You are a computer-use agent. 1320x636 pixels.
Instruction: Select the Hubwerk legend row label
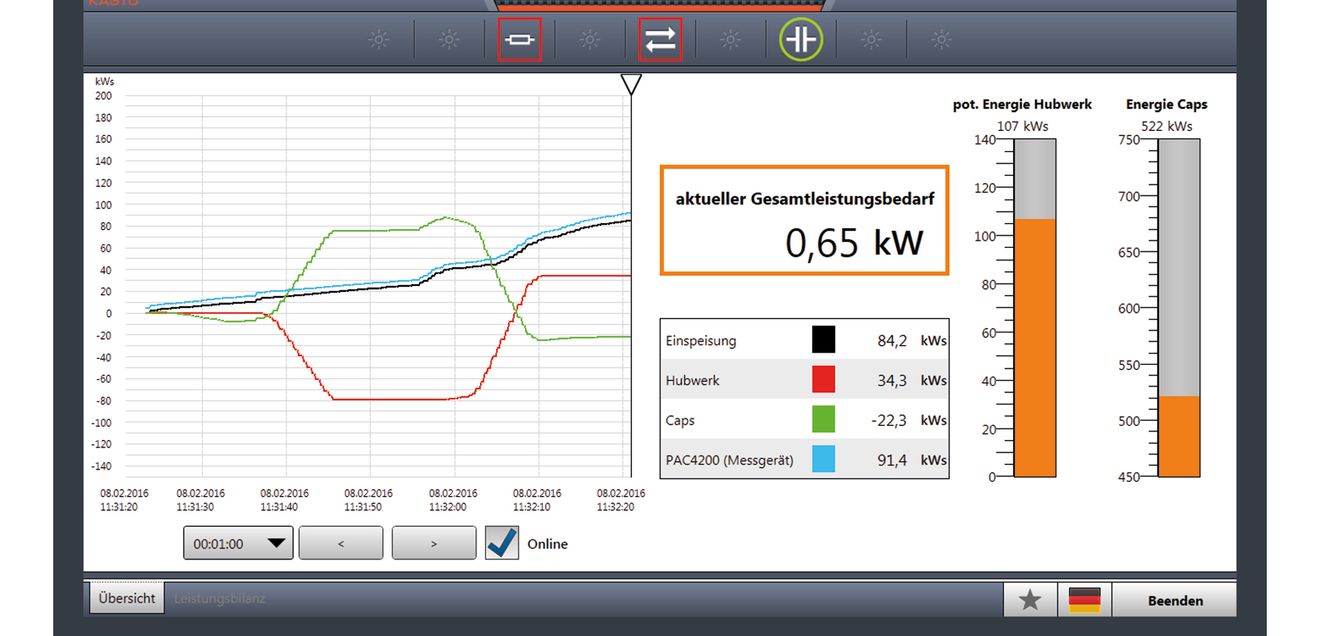click(692, 381)
